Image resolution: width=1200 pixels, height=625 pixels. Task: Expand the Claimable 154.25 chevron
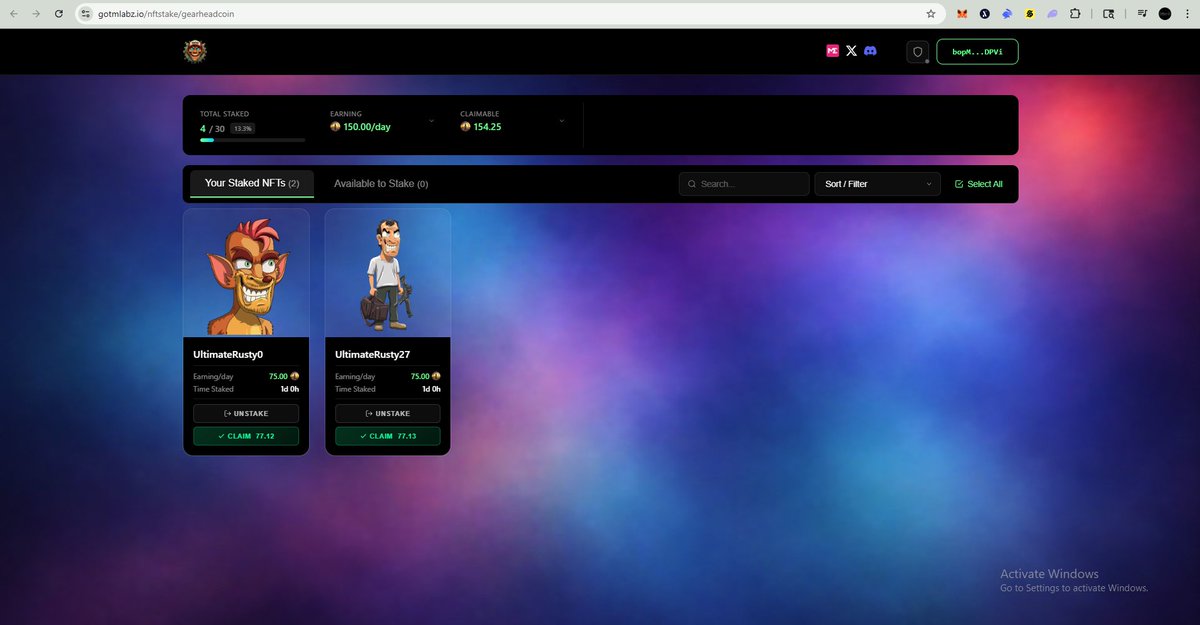tap(561, 120)
